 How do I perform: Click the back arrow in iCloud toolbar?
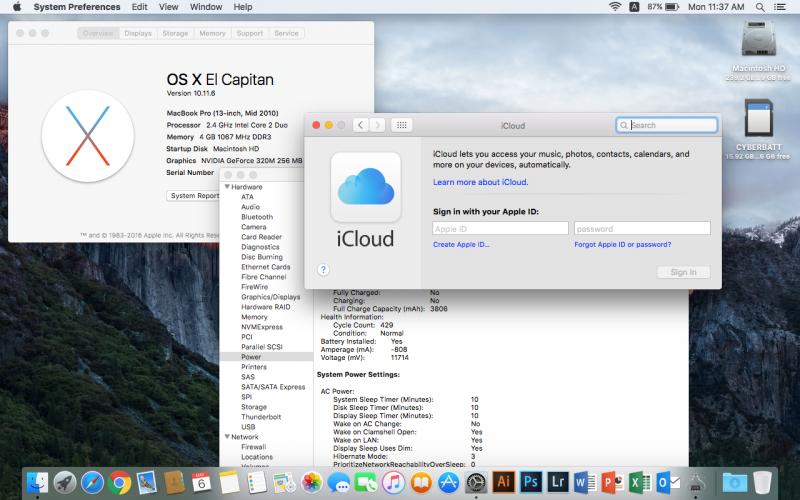(x=359, y=125)
